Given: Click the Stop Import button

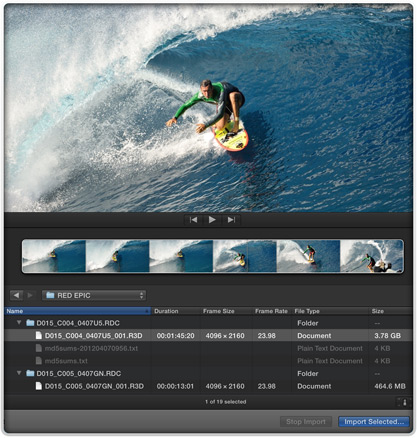Looking at the screenshot, I should [x=306, y=422].
